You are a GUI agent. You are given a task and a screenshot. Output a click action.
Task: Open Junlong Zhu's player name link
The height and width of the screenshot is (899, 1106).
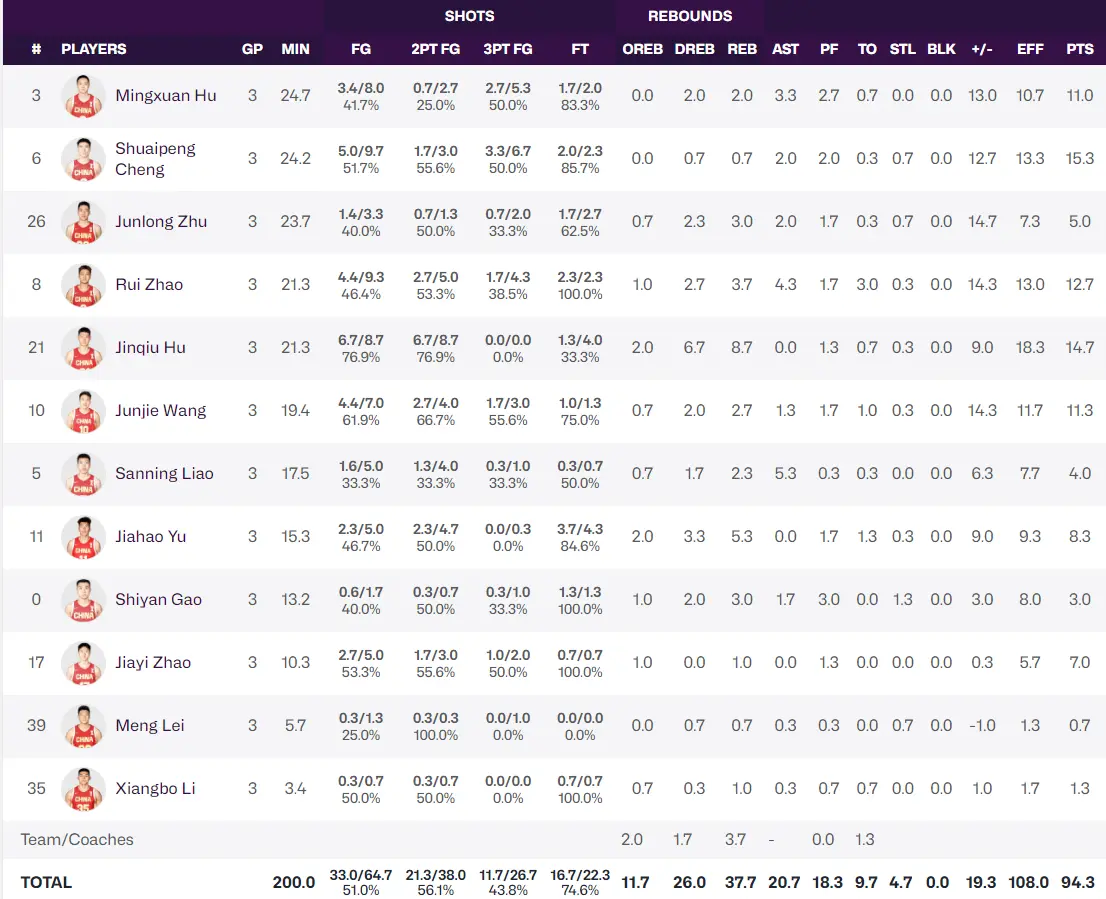tap(161, 222)
